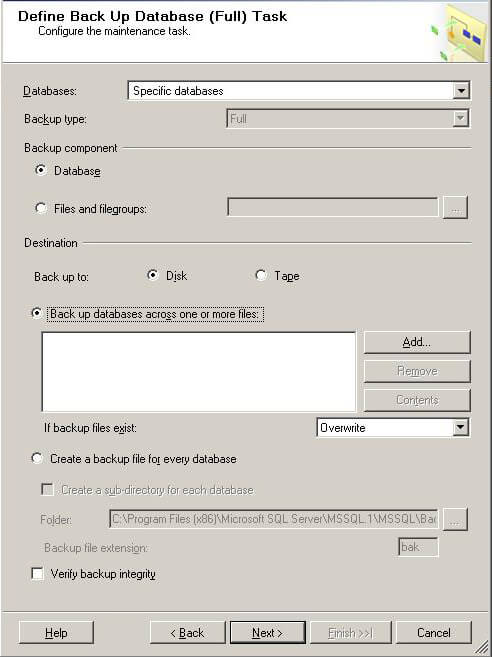The height and width of the screenshot is (657, 492).
Task: Expand the Databases dropdown arrow
Action: 461,91
